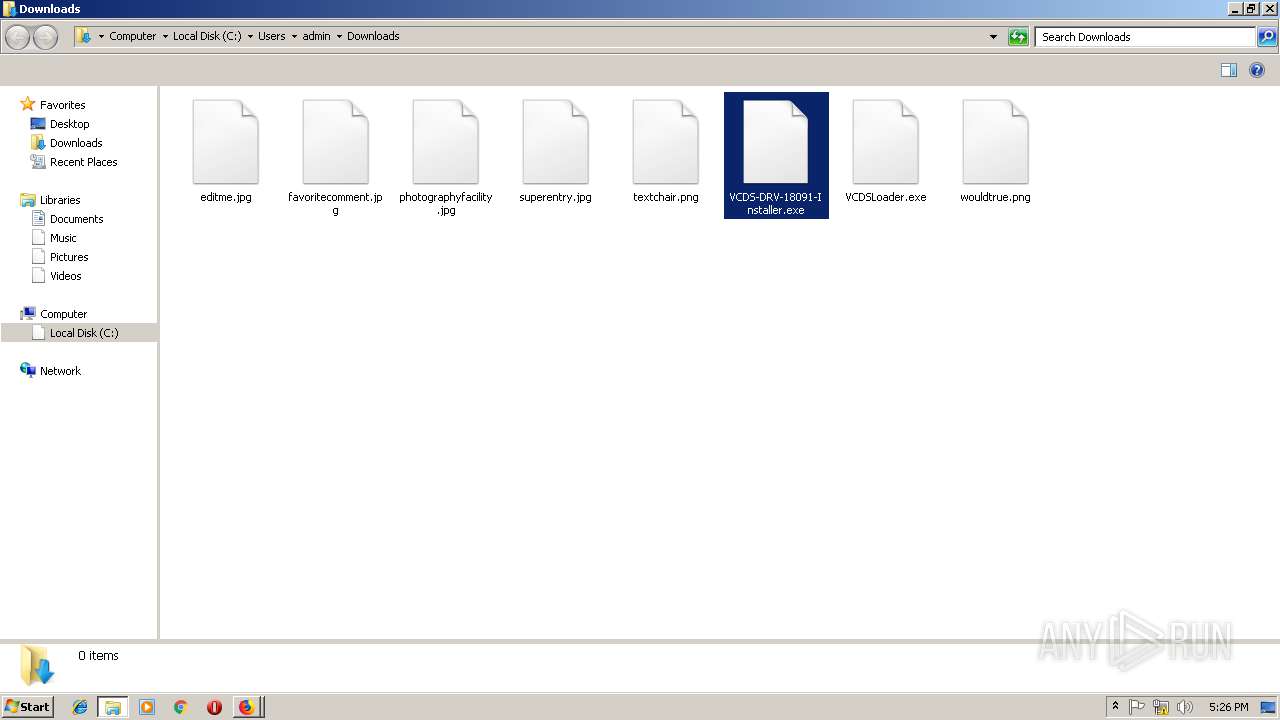1280x720 pixels.
Task: Open Downloads in the navigation pane
Action: point(76,143)
